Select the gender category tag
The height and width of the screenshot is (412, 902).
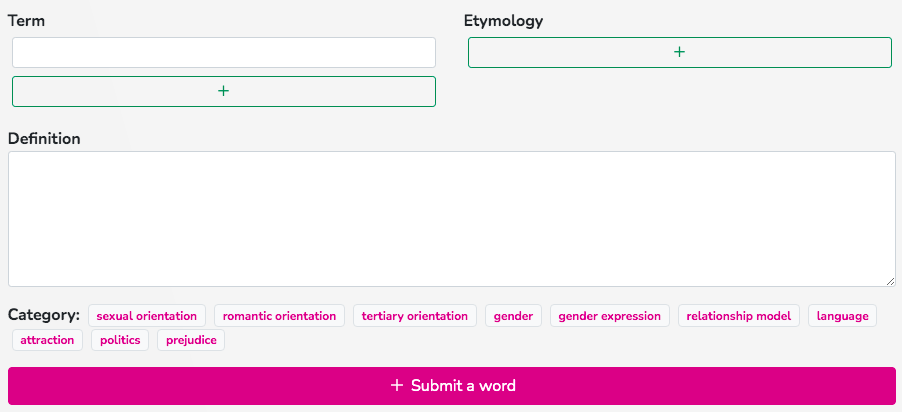pyautogui.click(x=513, y=316)
